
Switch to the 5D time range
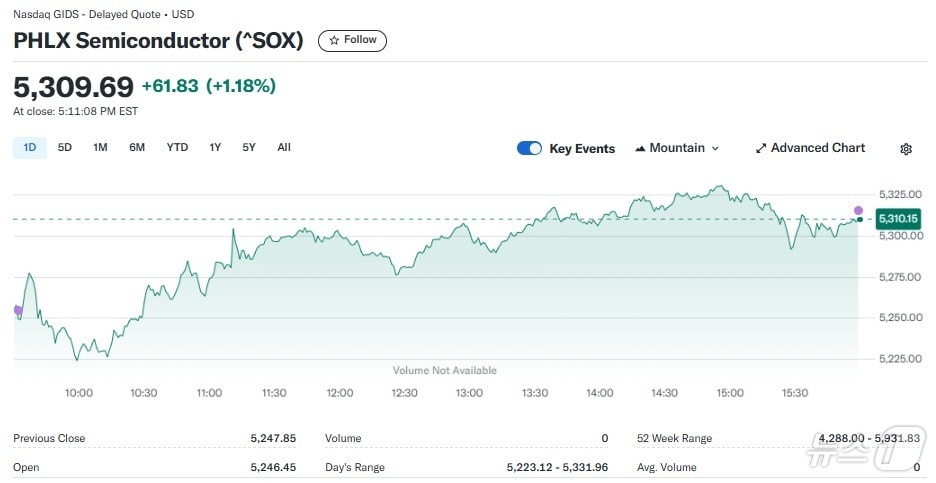[x=65, y=148]
